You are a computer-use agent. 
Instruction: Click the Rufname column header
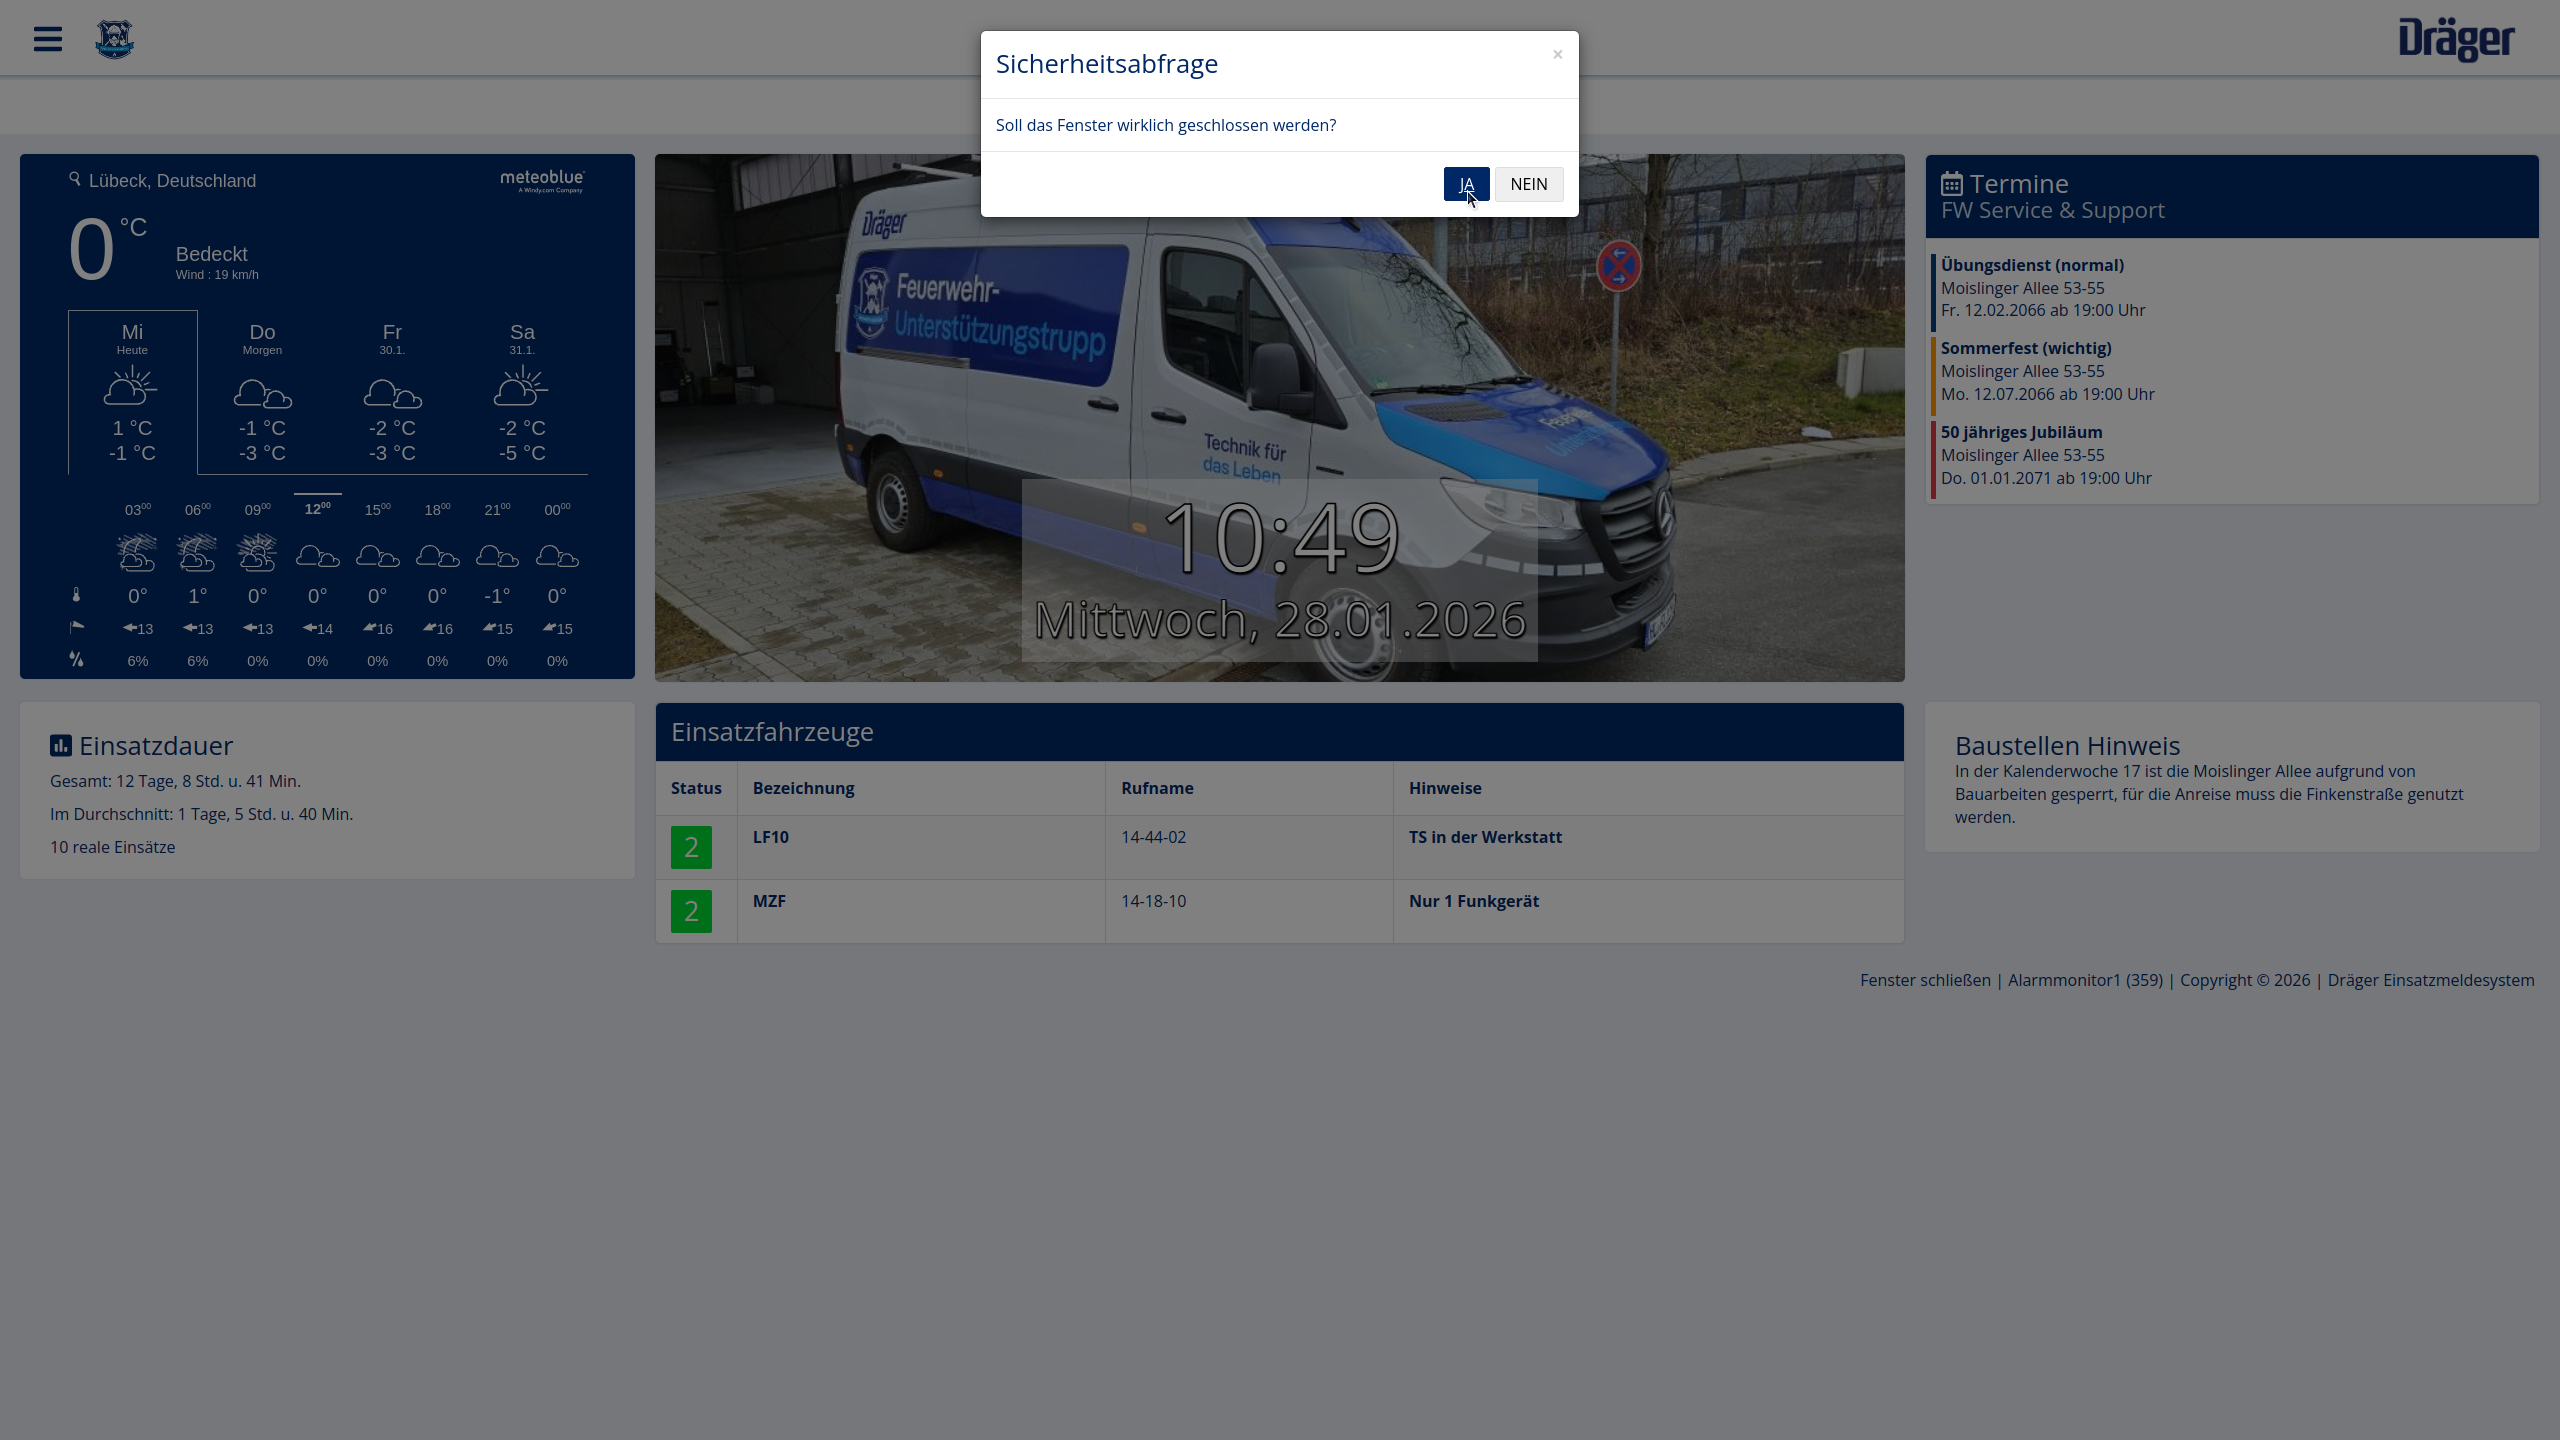(1157, 788)
